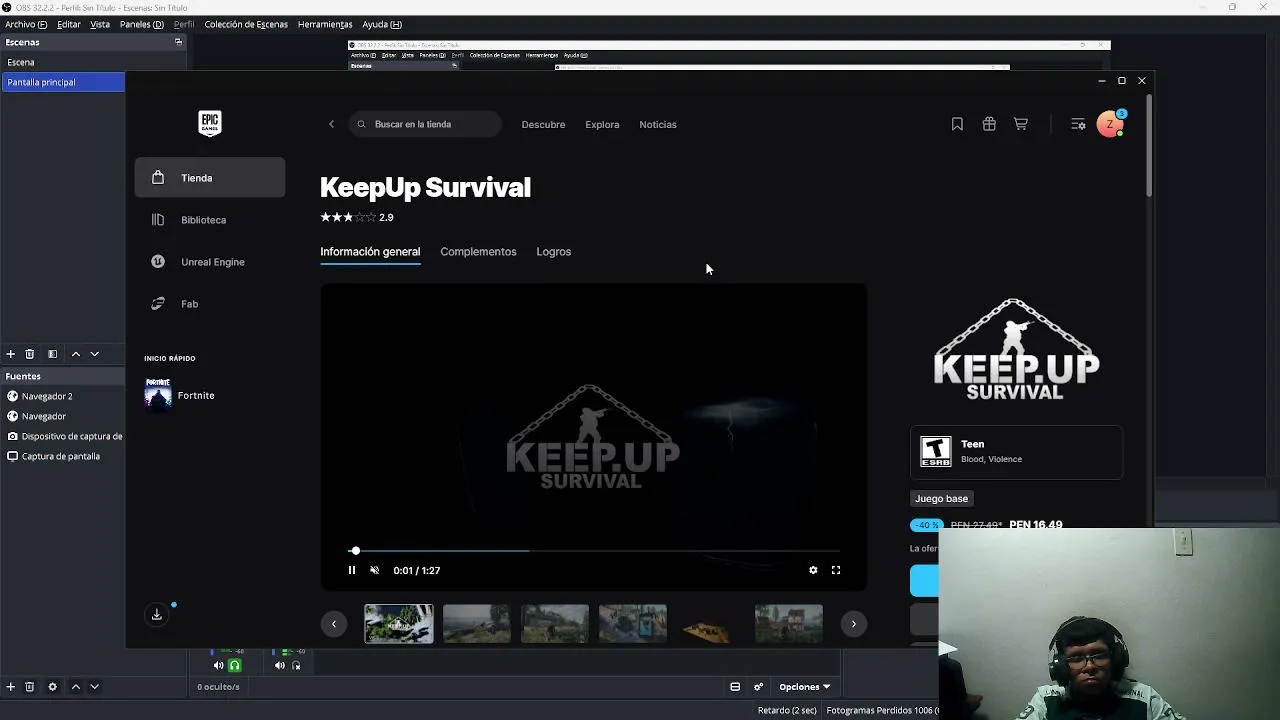Enter fullscreen in the trailer player
Screen dimensions: 1280x720
[x=836, y=570]
